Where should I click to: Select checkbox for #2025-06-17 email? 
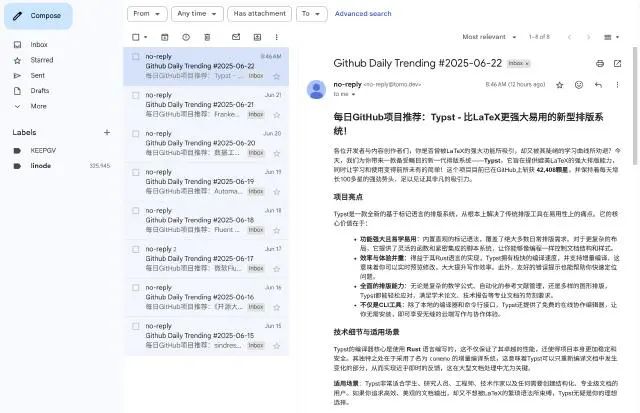coord(136,249)
